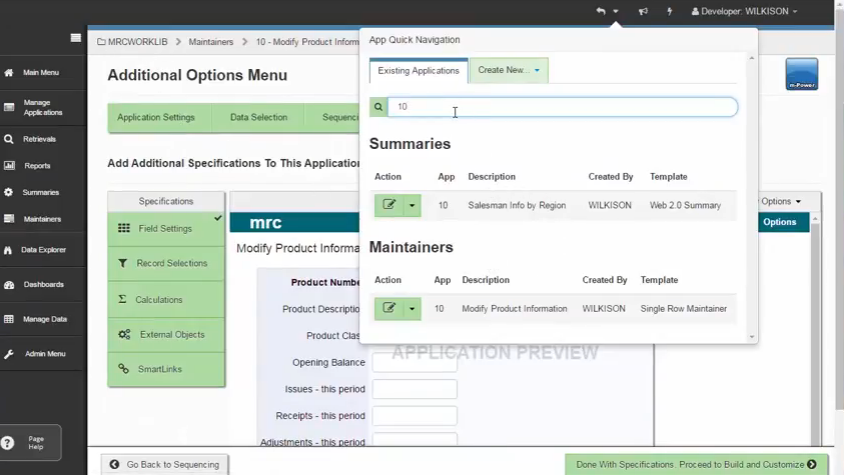
Task: Open Data Explorer in sidebar
Action: [43, 250]
